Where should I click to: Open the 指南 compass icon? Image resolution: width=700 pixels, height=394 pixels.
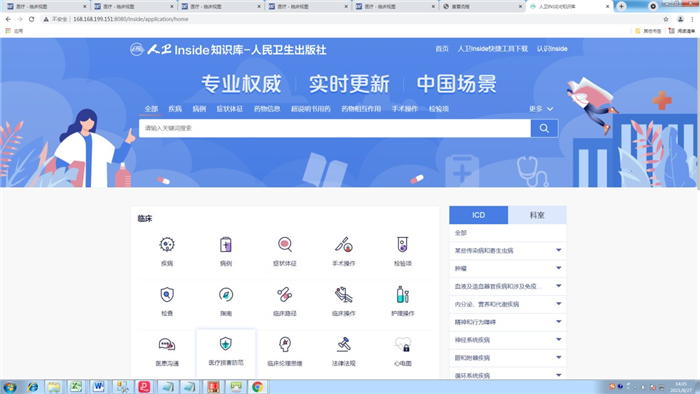point(226,295)
